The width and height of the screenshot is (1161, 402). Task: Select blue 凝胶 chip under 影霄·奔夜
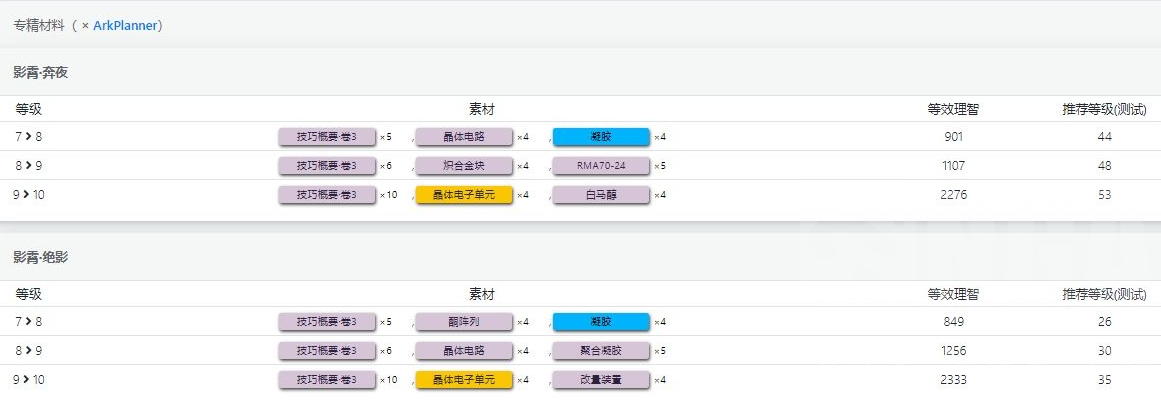click(x=601, y=136)
